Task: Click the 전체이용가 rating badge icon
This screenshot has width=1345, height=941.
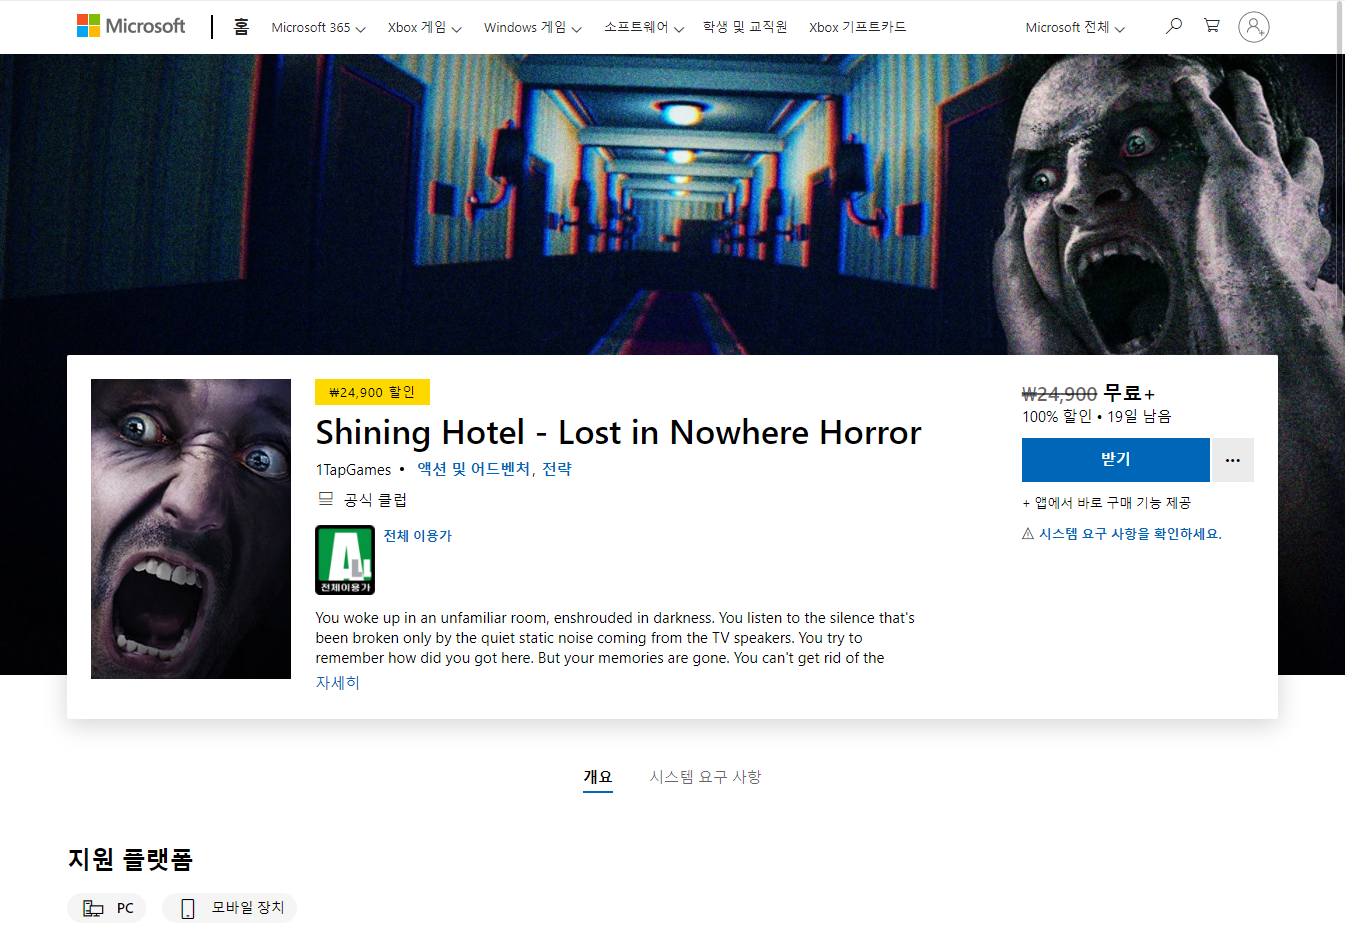Action: point(345,560)
